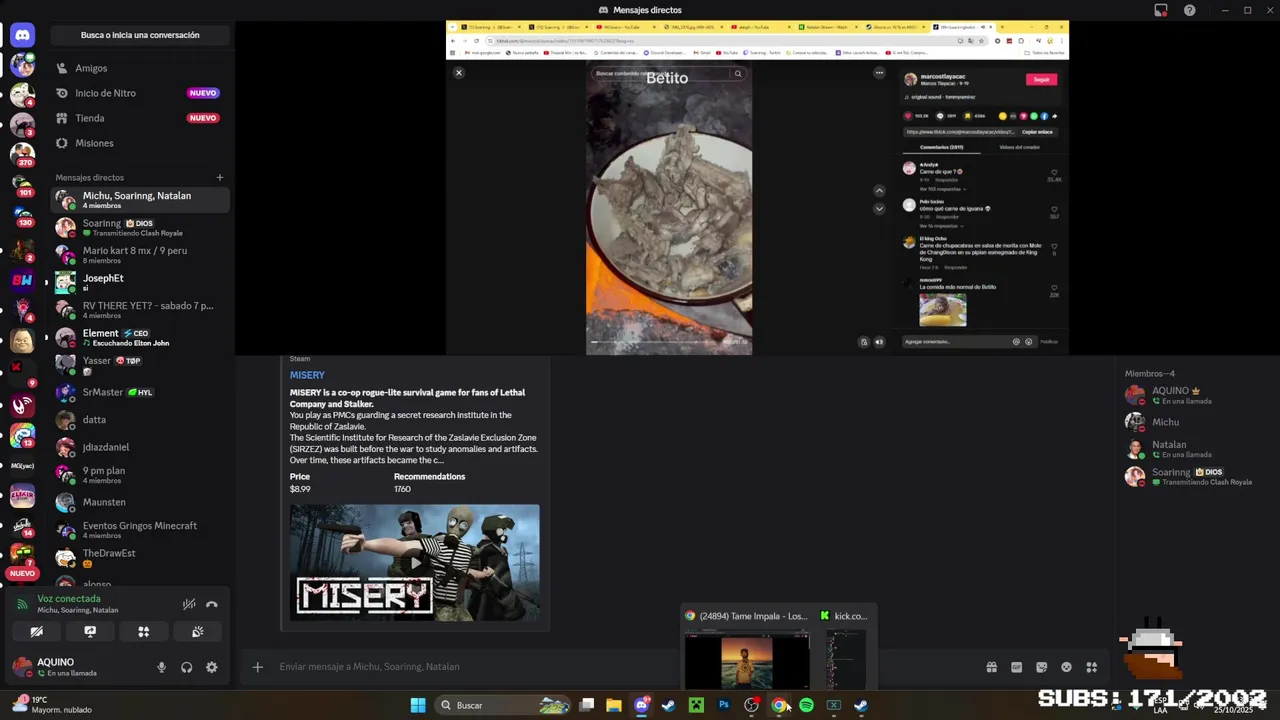Click the conversation search field in Discord
1280x720 pixels.
pyautogui.click(x=140, y=35)
